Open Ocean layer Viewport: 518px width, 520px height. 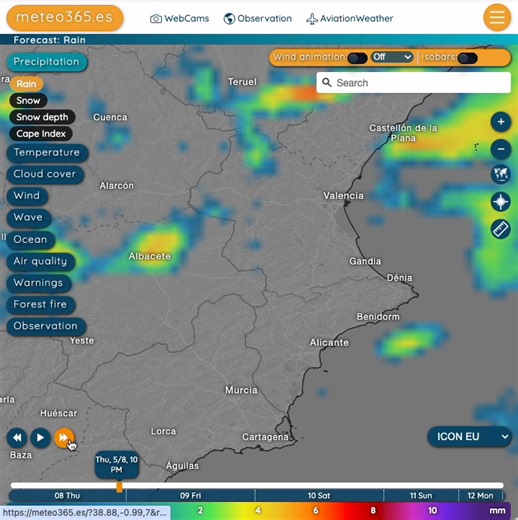pyautogui.click(x=31, y=240)
